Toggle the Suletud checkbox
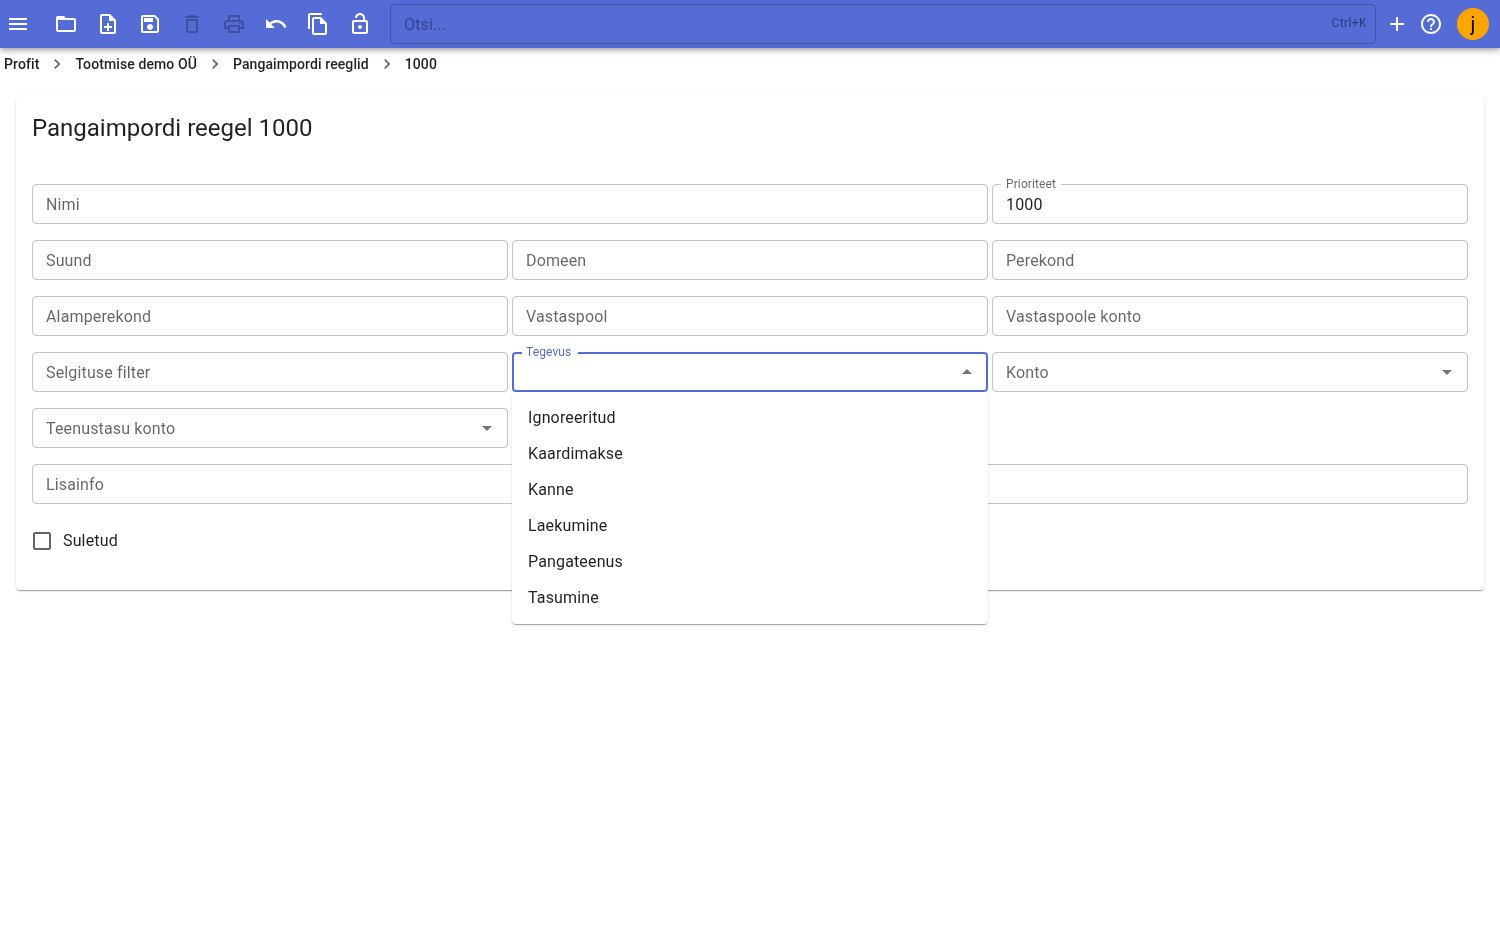The height and width of the screenshot is (950, 1500). coord(42,541)
